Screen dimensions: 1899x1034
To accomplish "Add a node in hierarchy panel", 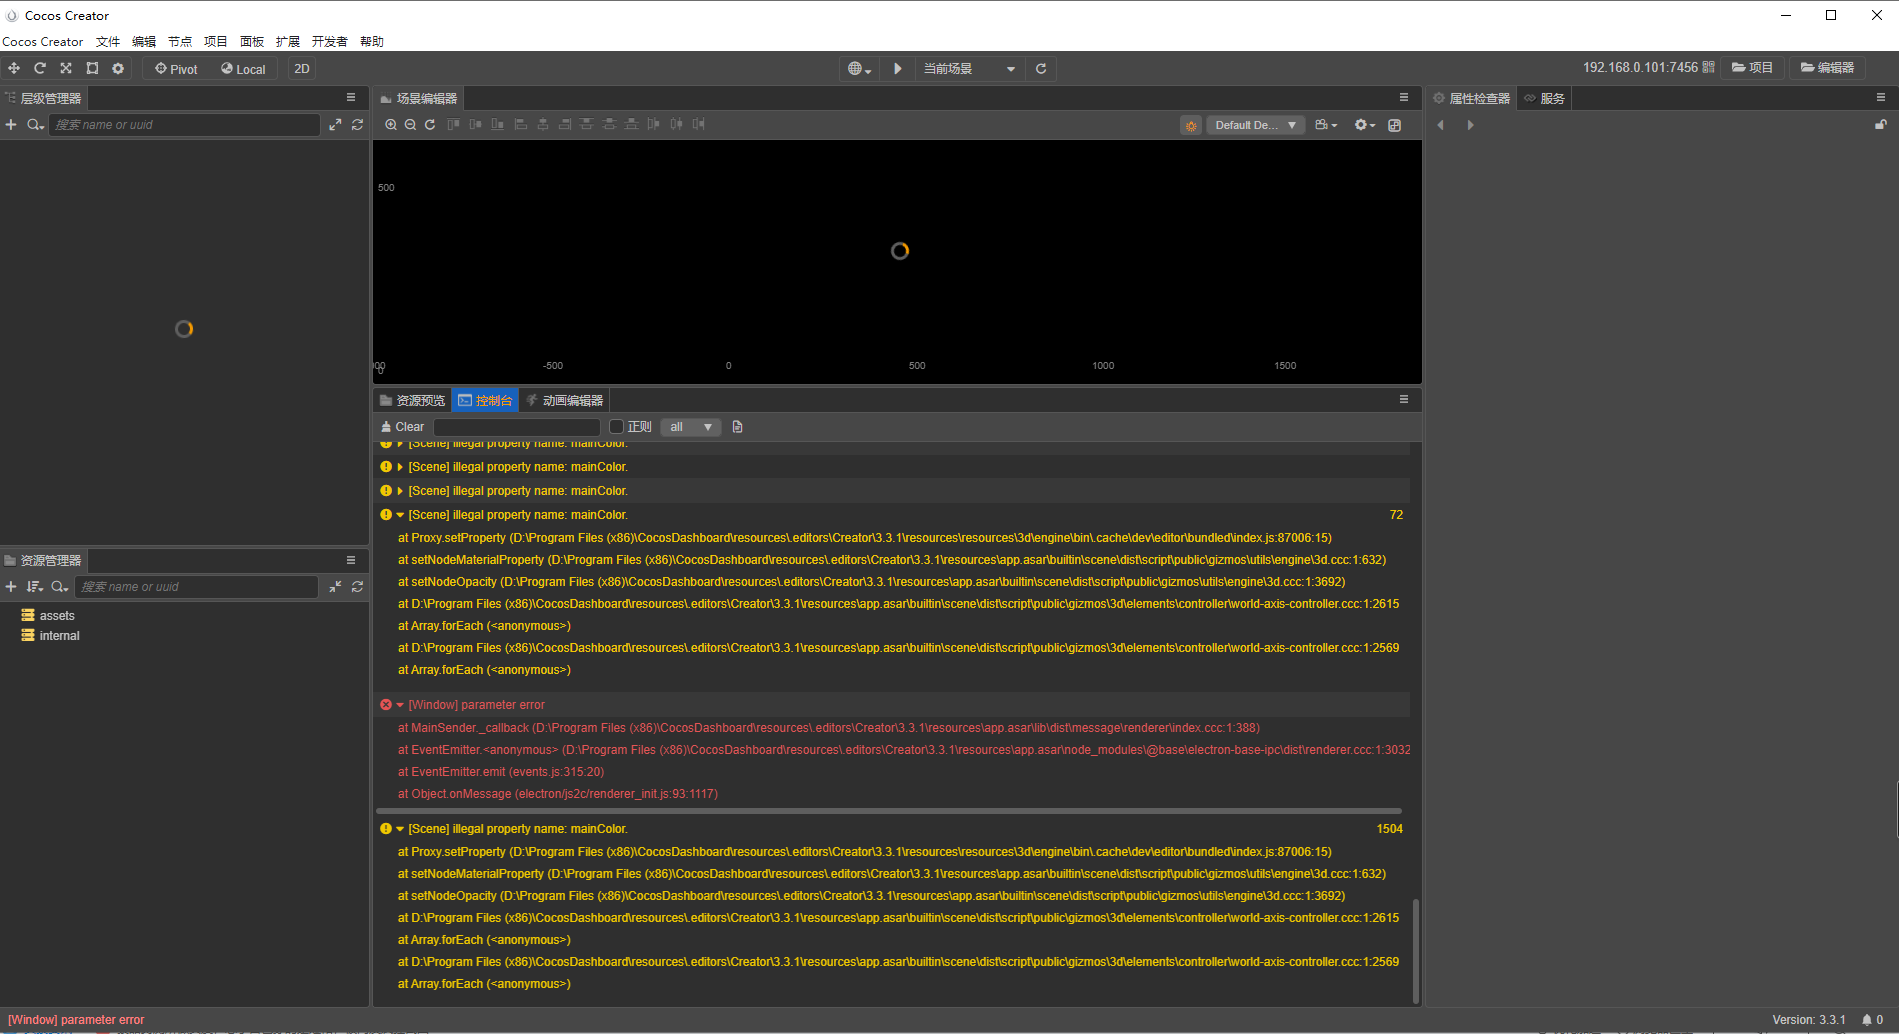I will click(11, 125).
